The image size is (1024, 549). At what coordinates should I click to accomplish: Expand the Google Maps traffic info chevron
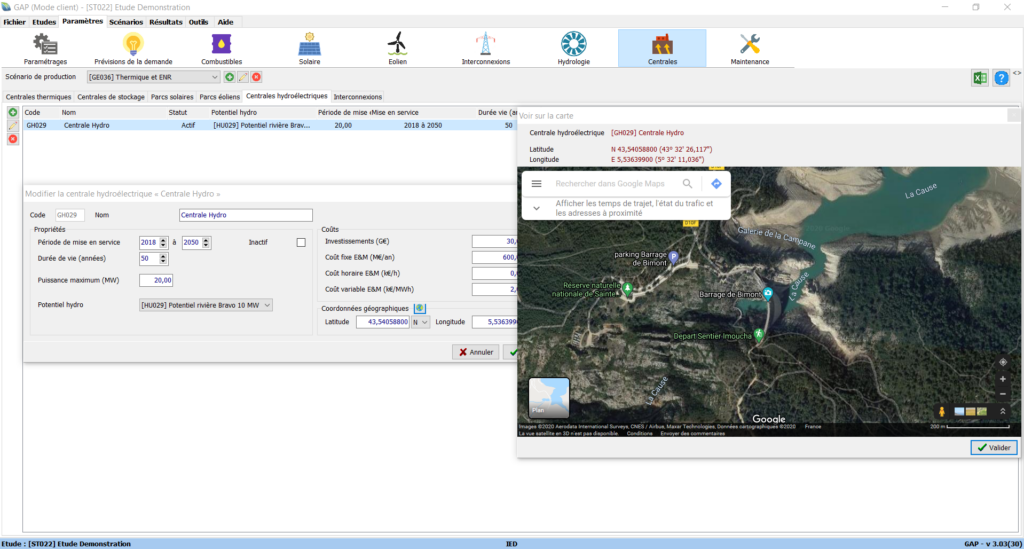(x=536, y=208)
